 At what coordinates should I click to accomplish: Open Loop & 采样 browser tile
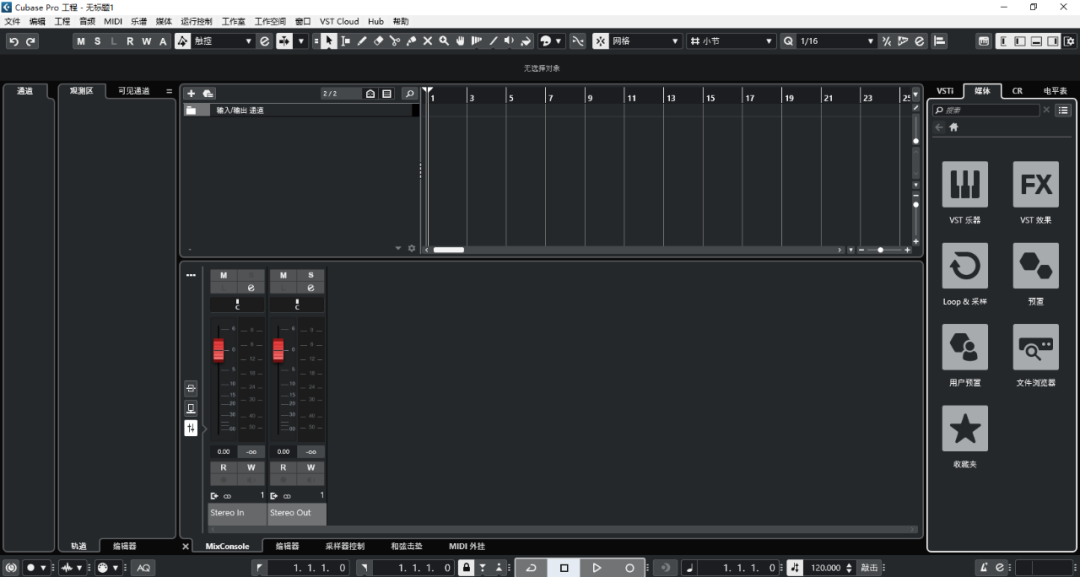click(964, 266)
